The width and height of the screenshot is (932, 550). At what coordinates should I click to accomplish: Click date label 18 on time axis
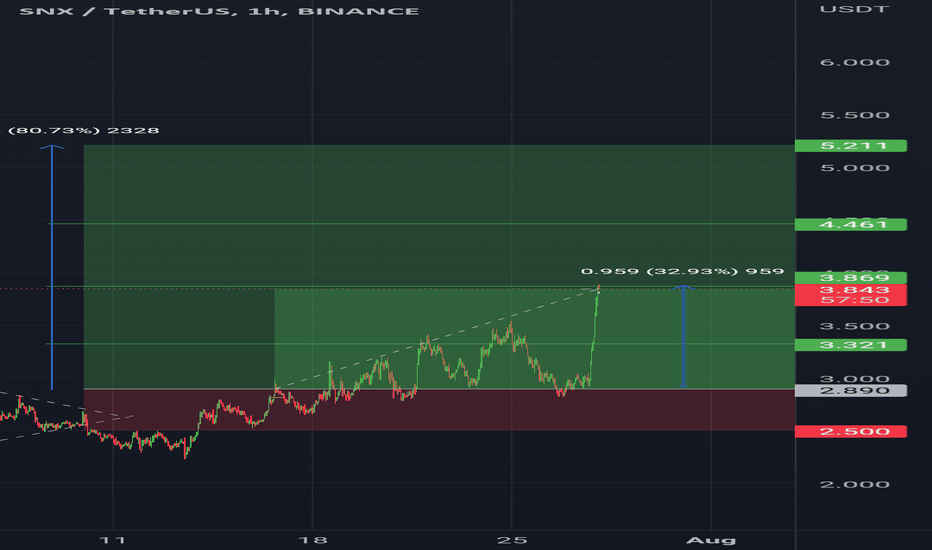point(313,540)
